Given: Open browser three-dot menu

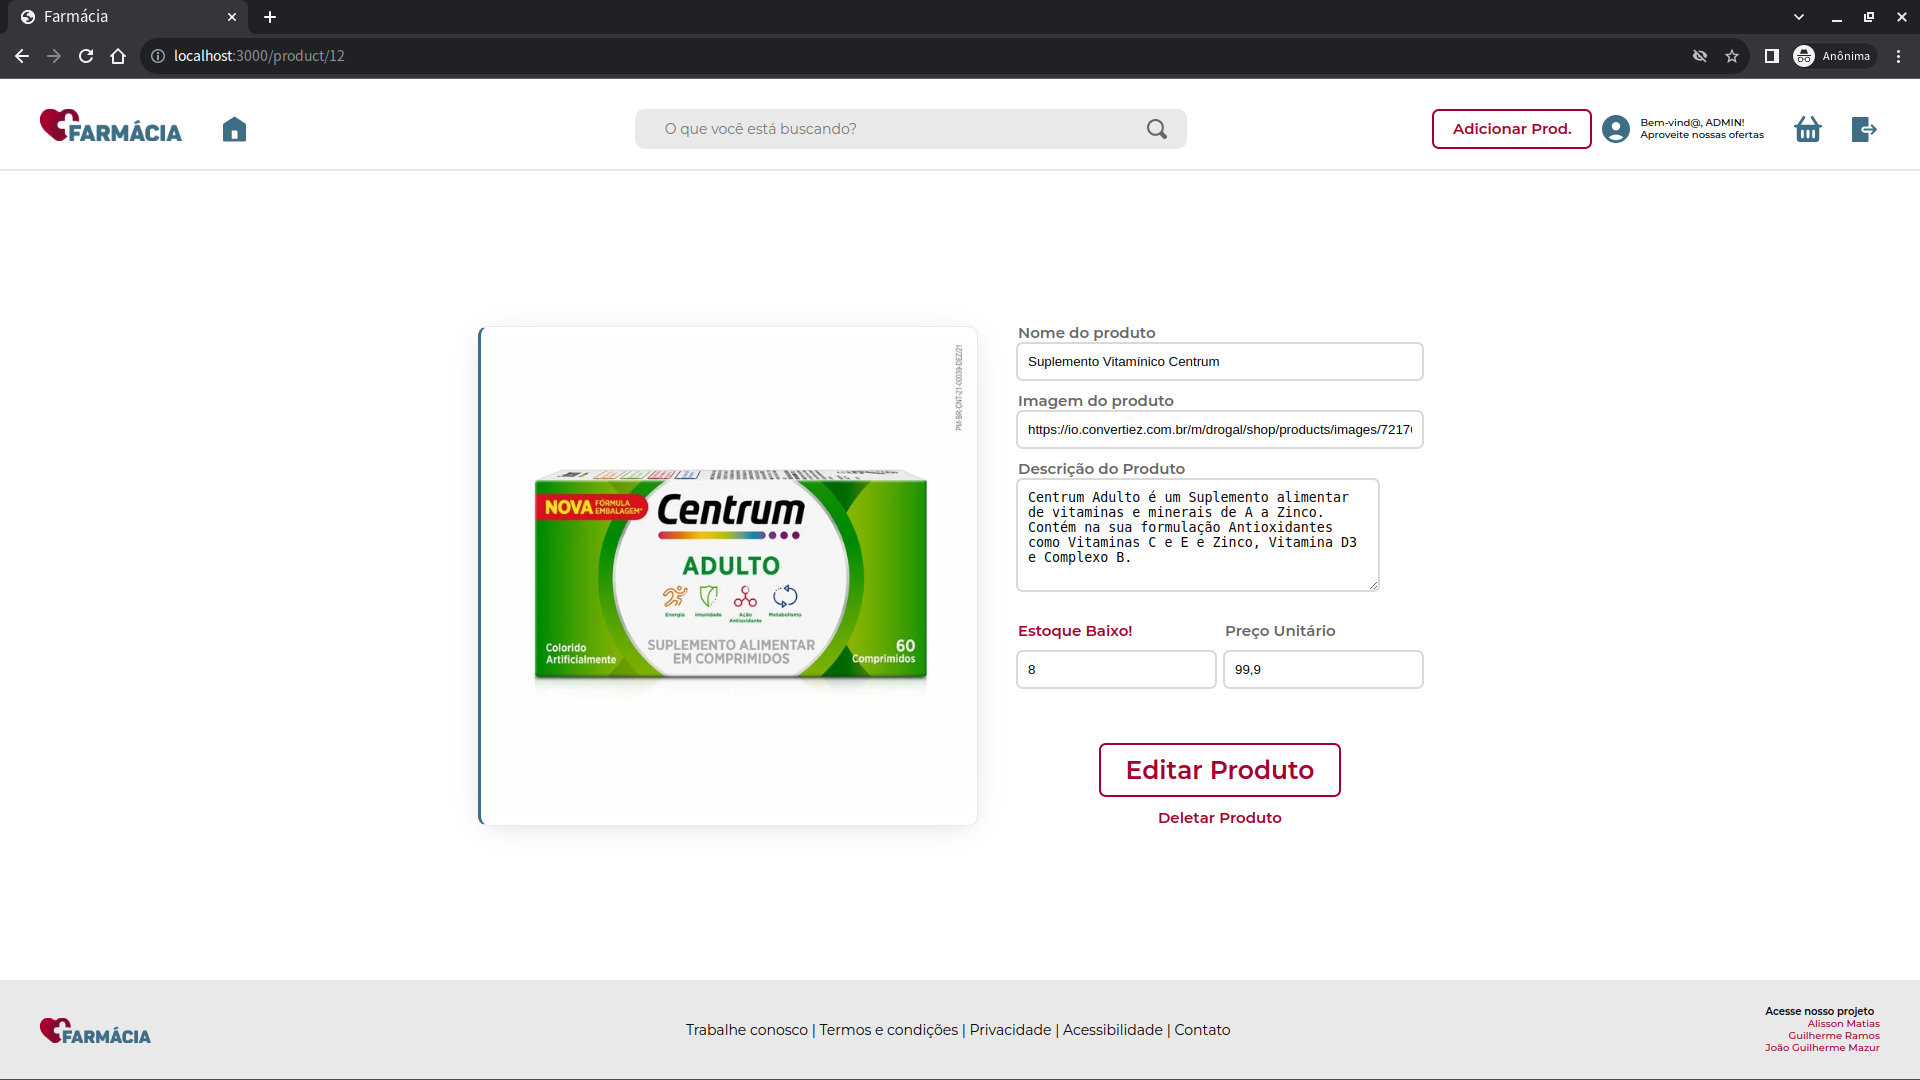Looking at the screenshot, I should [x=1898, y=56].
